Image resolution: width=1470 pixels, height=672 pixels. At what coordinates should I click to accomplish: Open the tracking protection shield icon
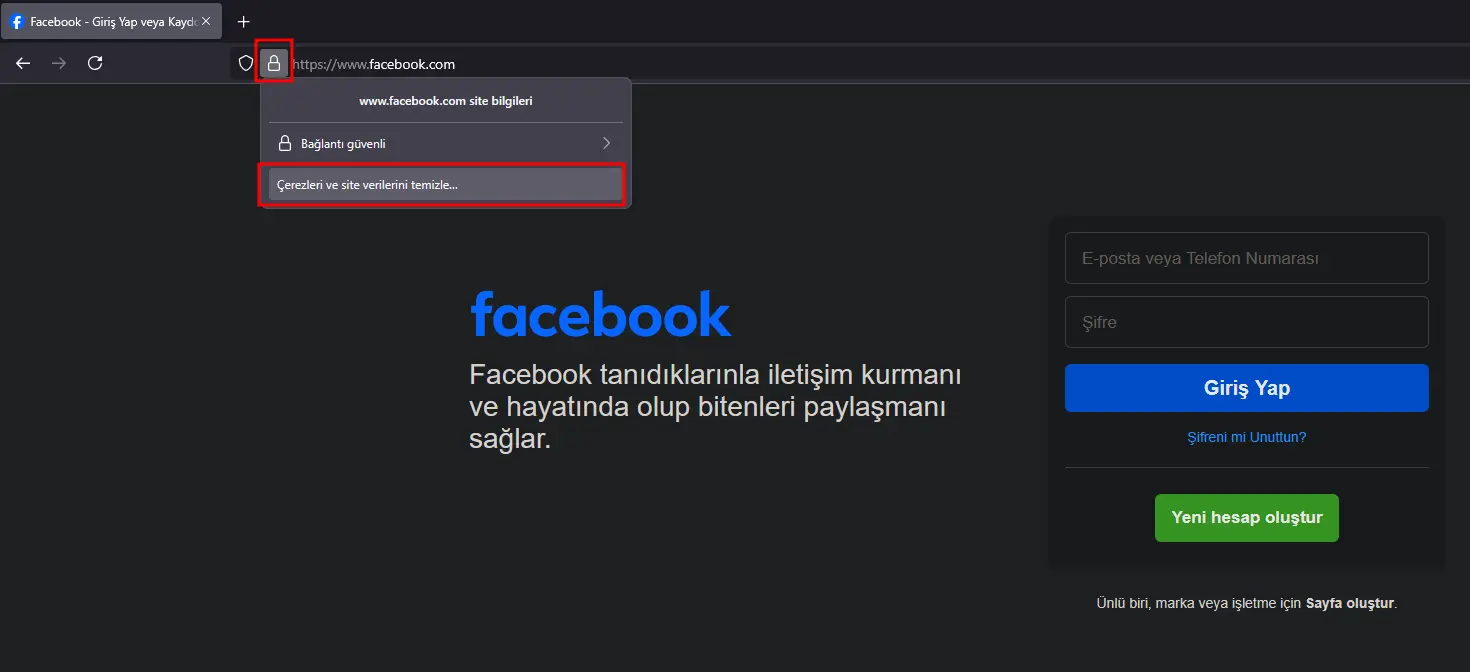click(246, 64)
